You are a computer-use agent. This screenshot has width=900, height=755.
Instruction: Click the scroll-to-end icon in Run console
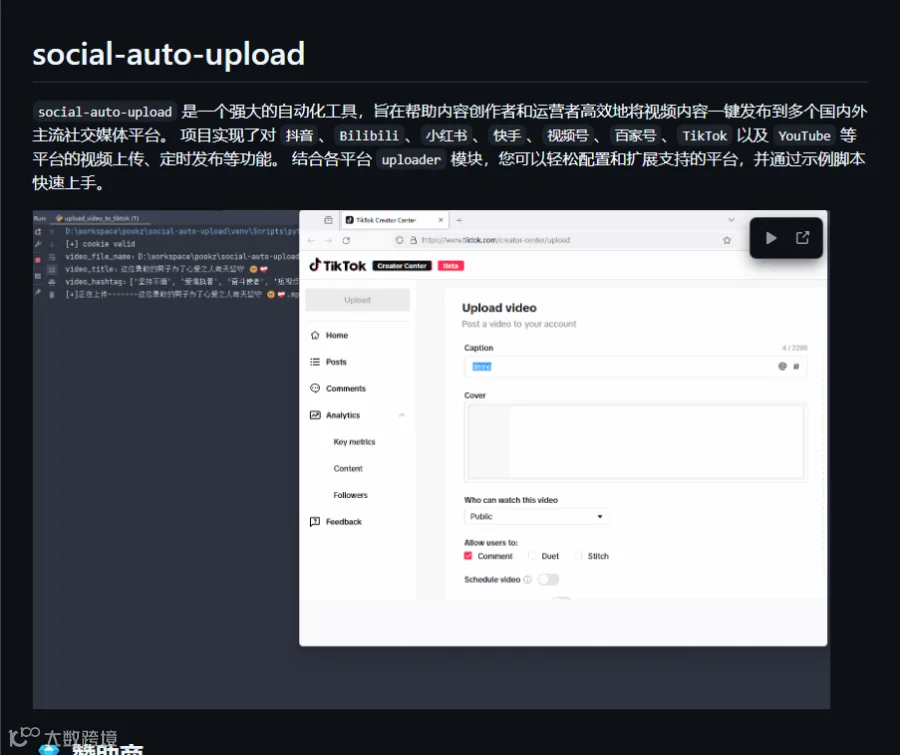click(52, 269)
